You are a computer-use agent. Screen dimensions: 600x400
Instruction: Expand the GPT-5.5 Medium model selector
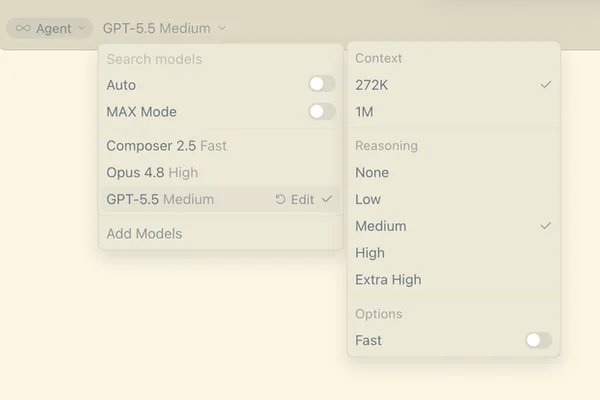click(165, 28)
